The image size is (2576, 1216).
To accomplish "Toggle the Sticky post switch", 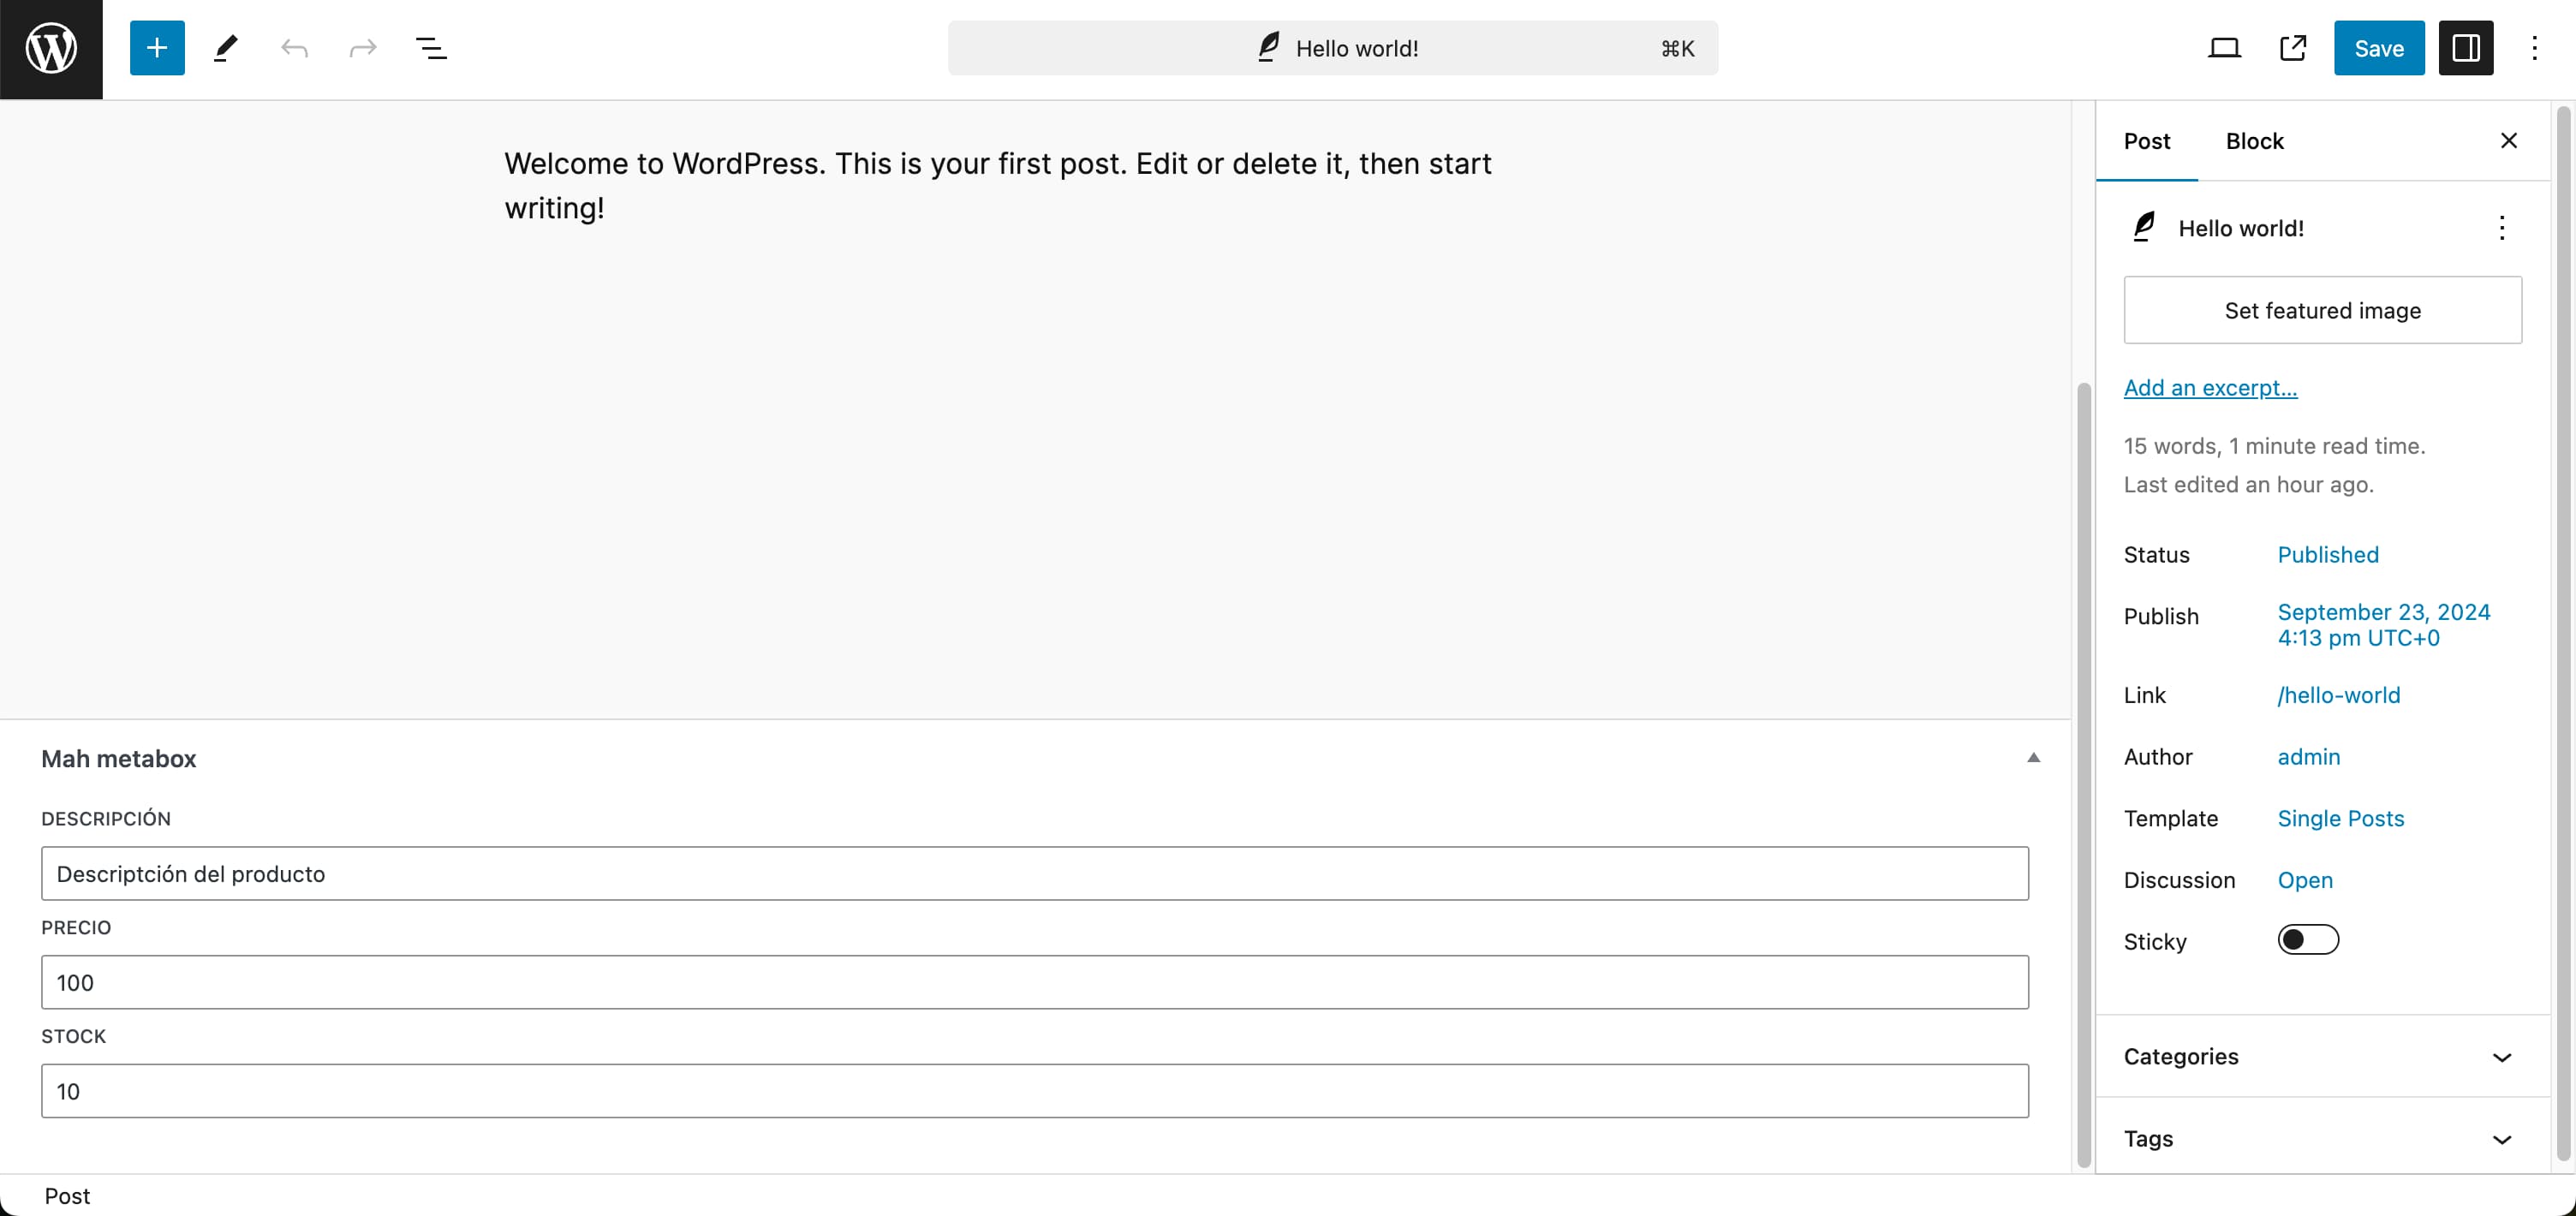I will coord(2308,940).
